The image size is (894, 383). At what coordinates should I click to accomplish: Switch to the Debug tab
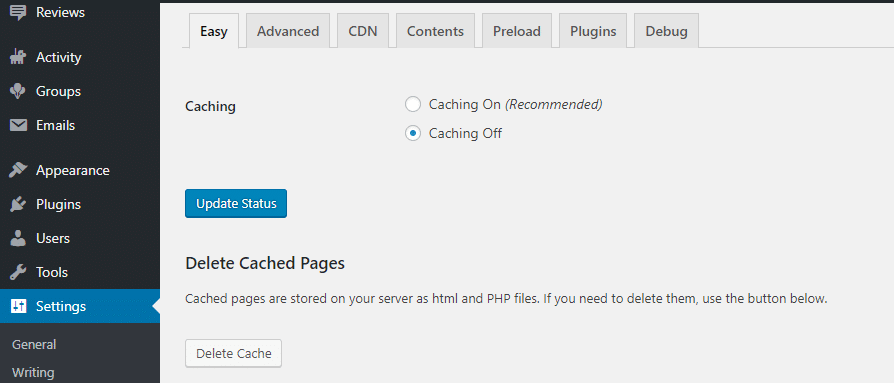[x=667, y=31]
